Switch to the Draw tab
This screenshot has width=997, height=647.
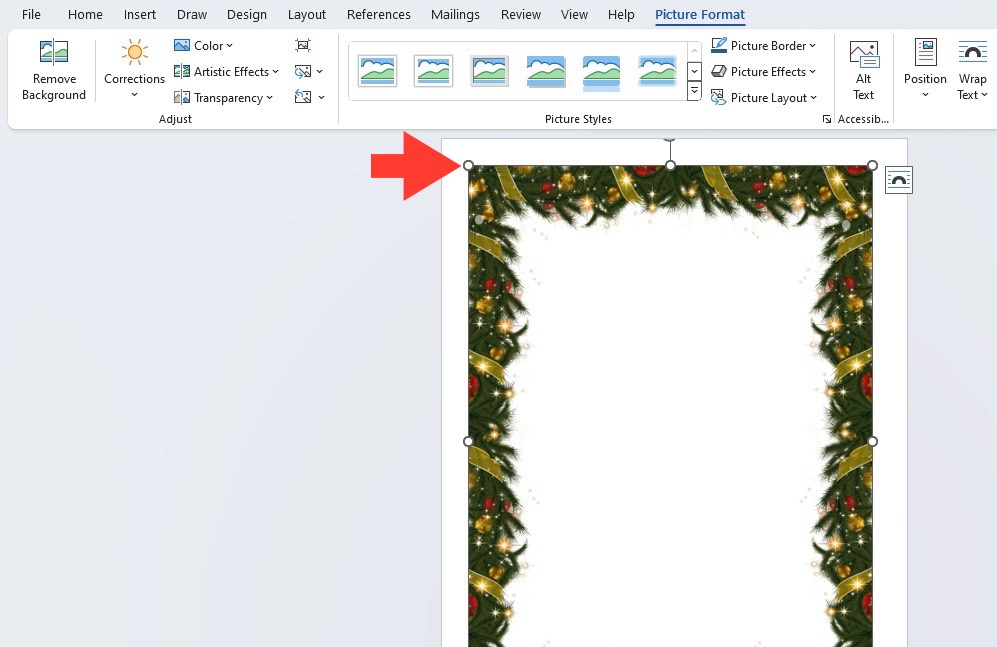pos(192,14)
